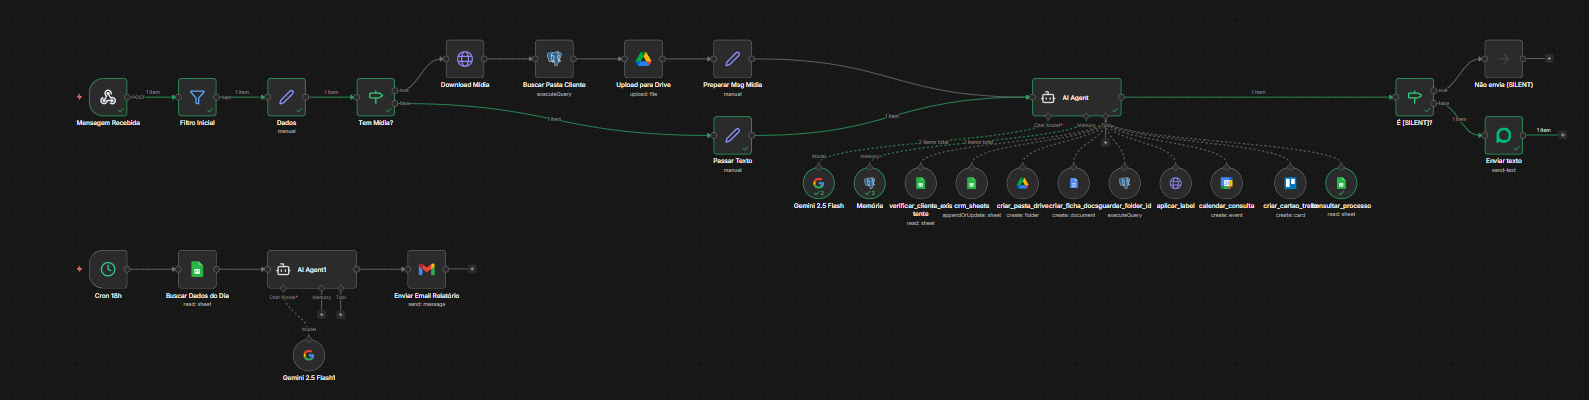The width and height of the screenshot is (1589, 400).
Task: Select the verificar_cliente_existente sheets tool
Action: click(921, 183)
